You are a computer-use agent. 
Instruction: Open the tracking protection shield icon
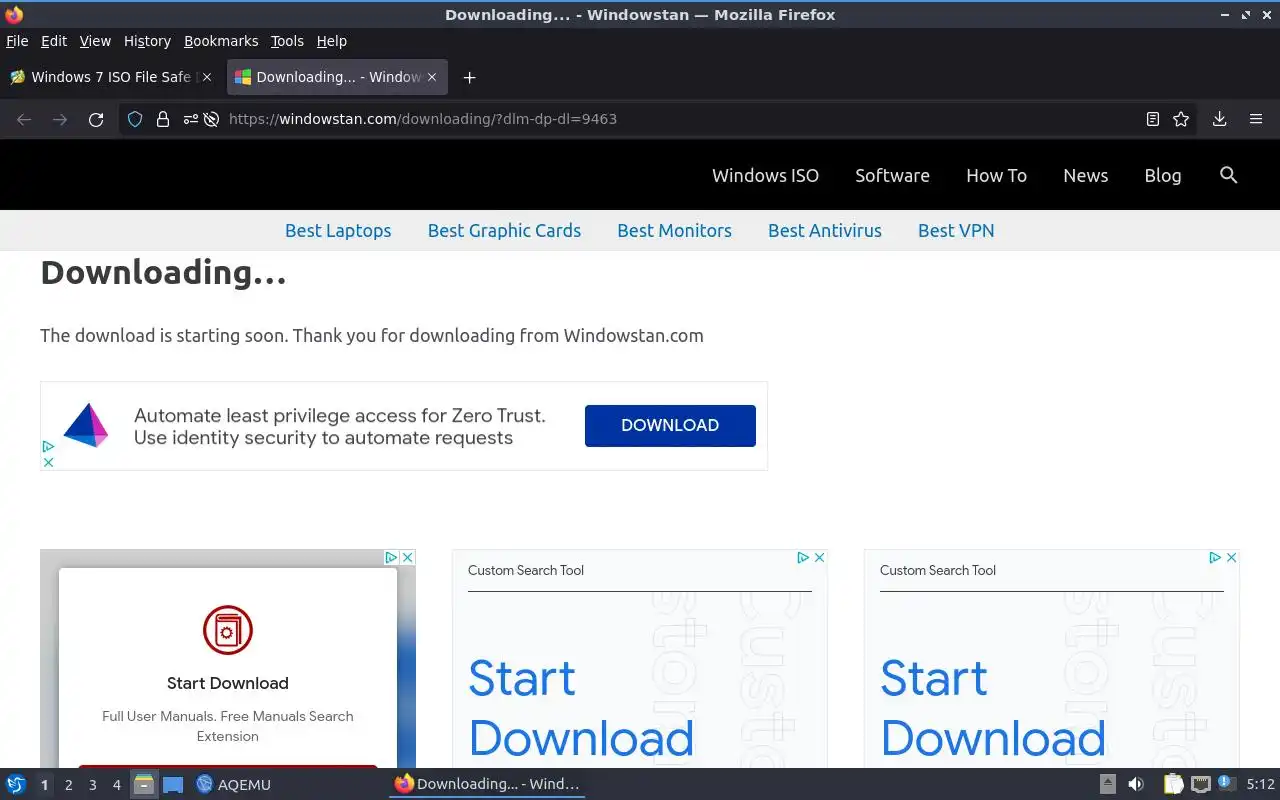135,119
